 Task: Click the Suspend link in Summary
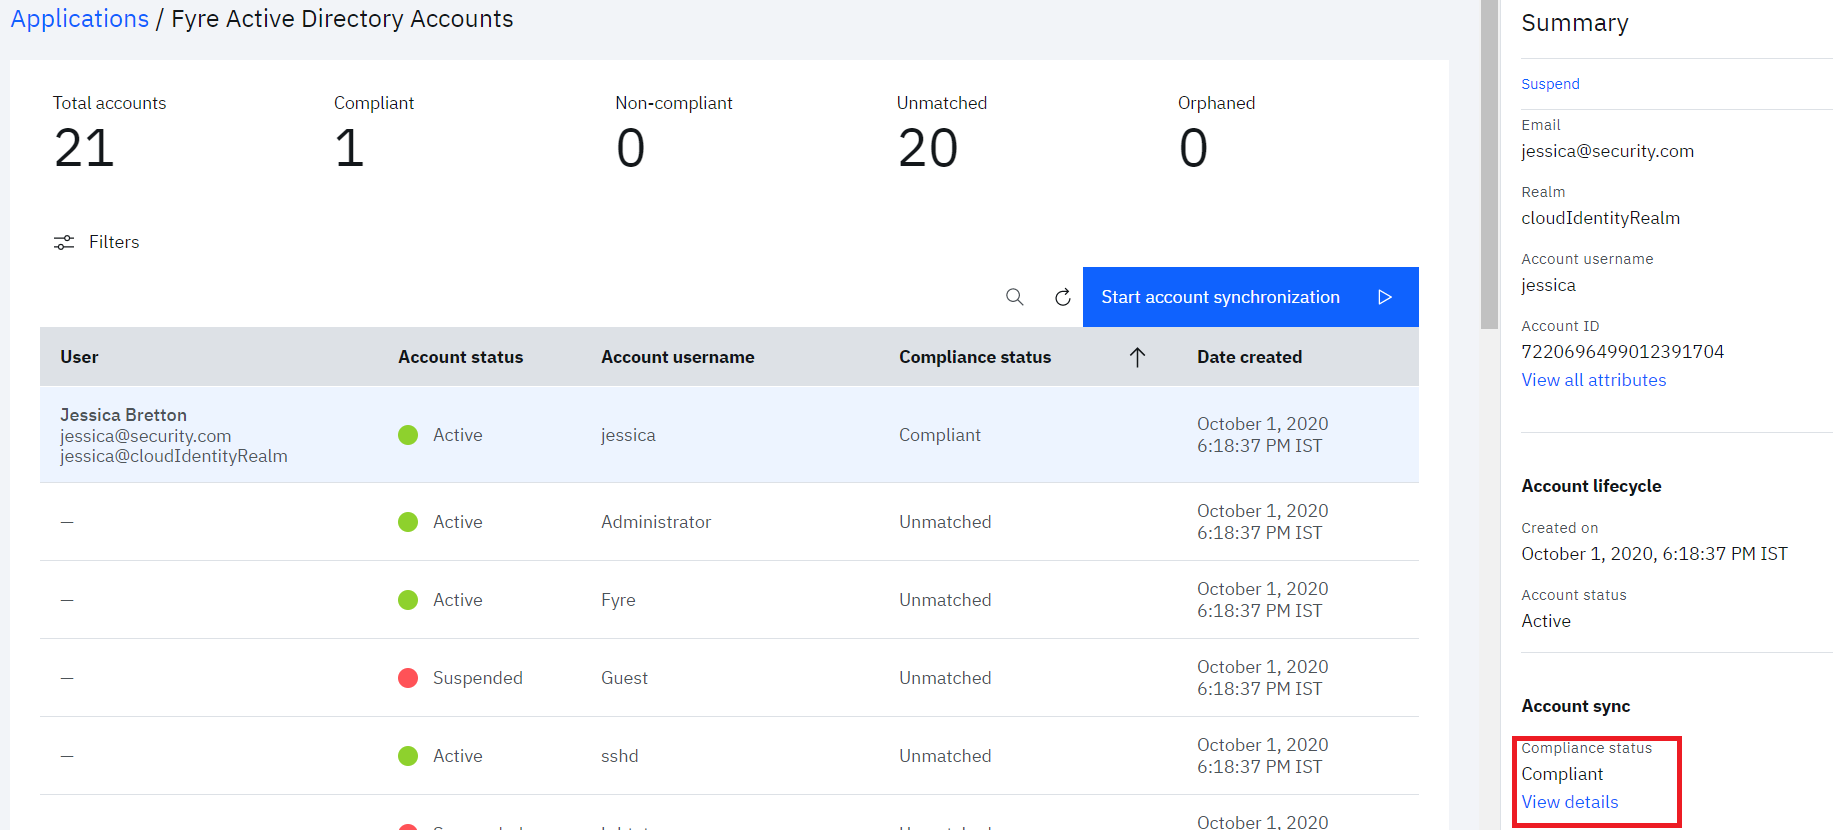pyautogui.click(x=1550, y=84)
